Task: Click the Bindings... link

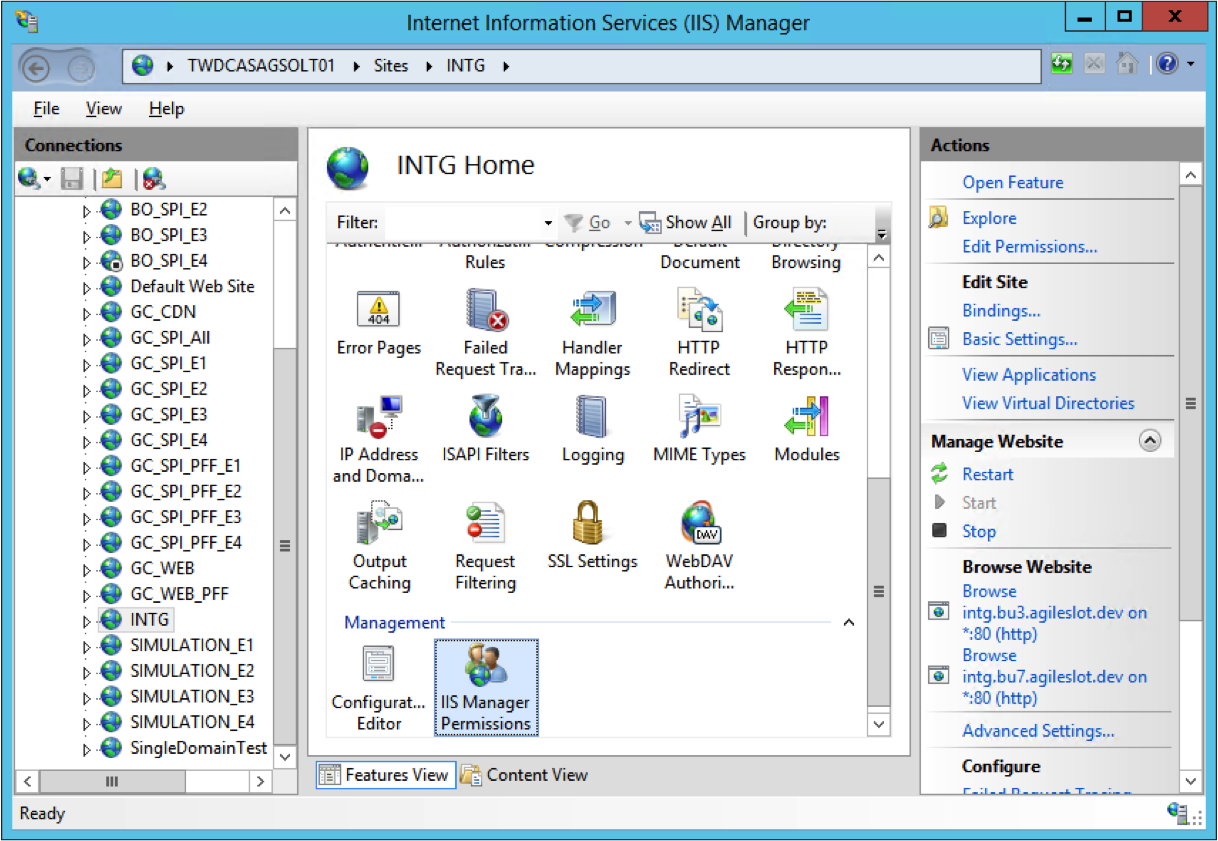Action: (1001, 311)
